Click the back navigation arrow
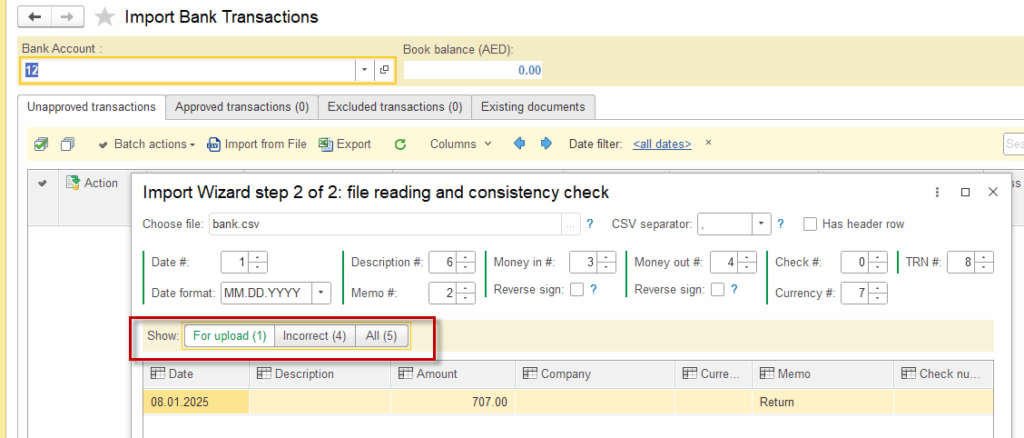This screenshot has height=438, width=1024. pyautogui.click(x=36, y=17)
